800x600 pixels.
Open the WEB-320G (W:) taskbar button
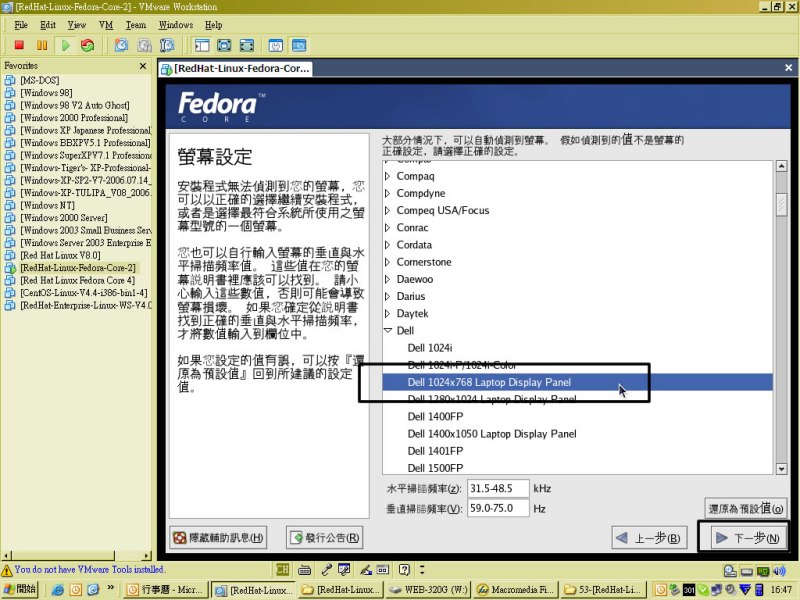428,590
